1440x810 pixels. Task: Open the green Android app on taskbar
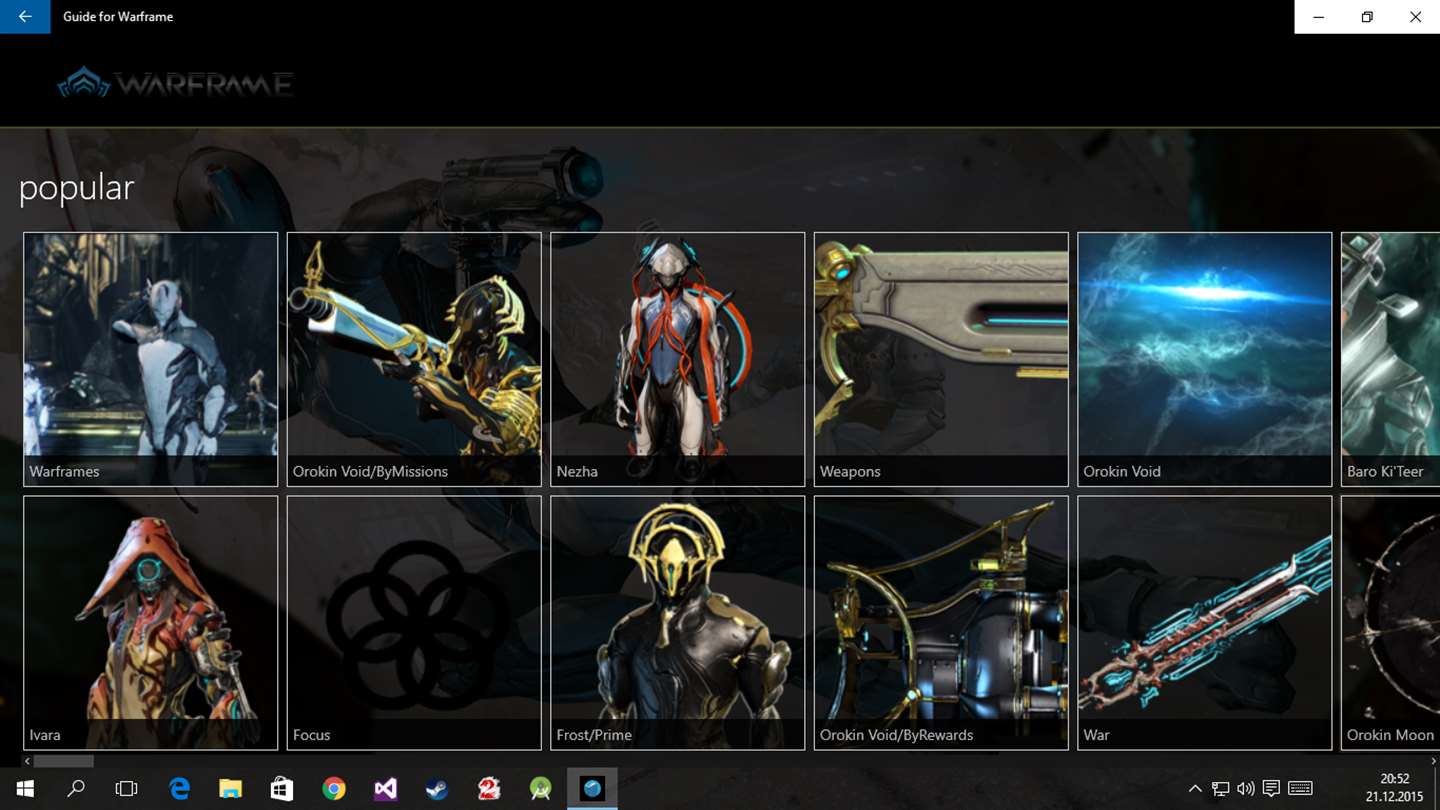(x=541, y=789)
